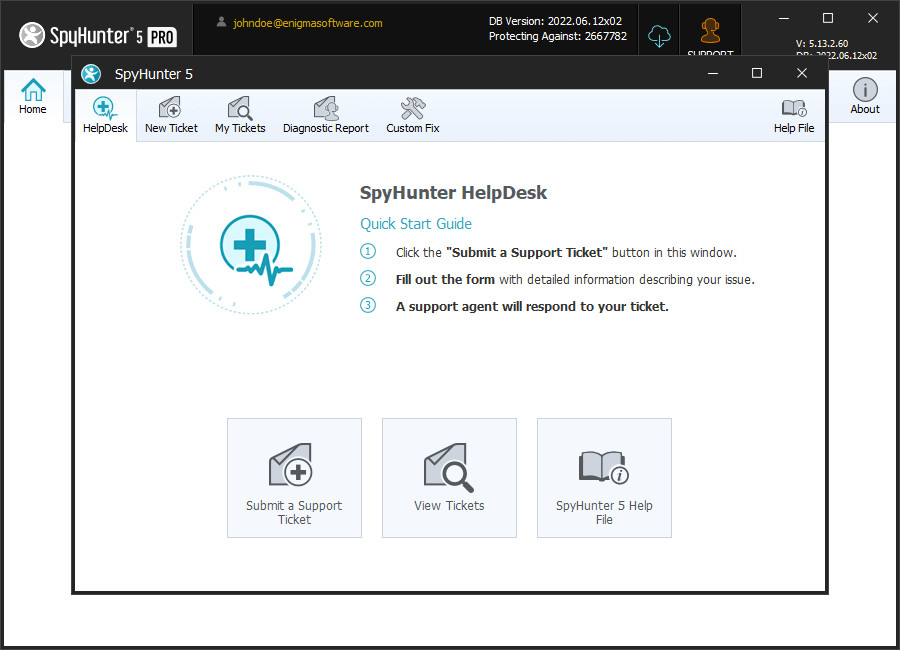Screen dimensions: 900x650
Task: Click the HelpDesk medical cross graphic
Action: 250,245
